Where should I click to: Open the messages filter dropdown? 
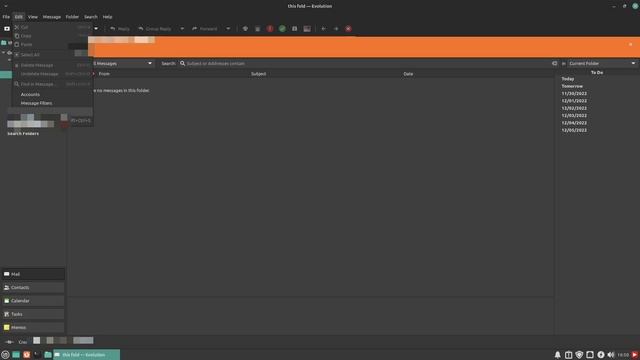tap(123, 63)
